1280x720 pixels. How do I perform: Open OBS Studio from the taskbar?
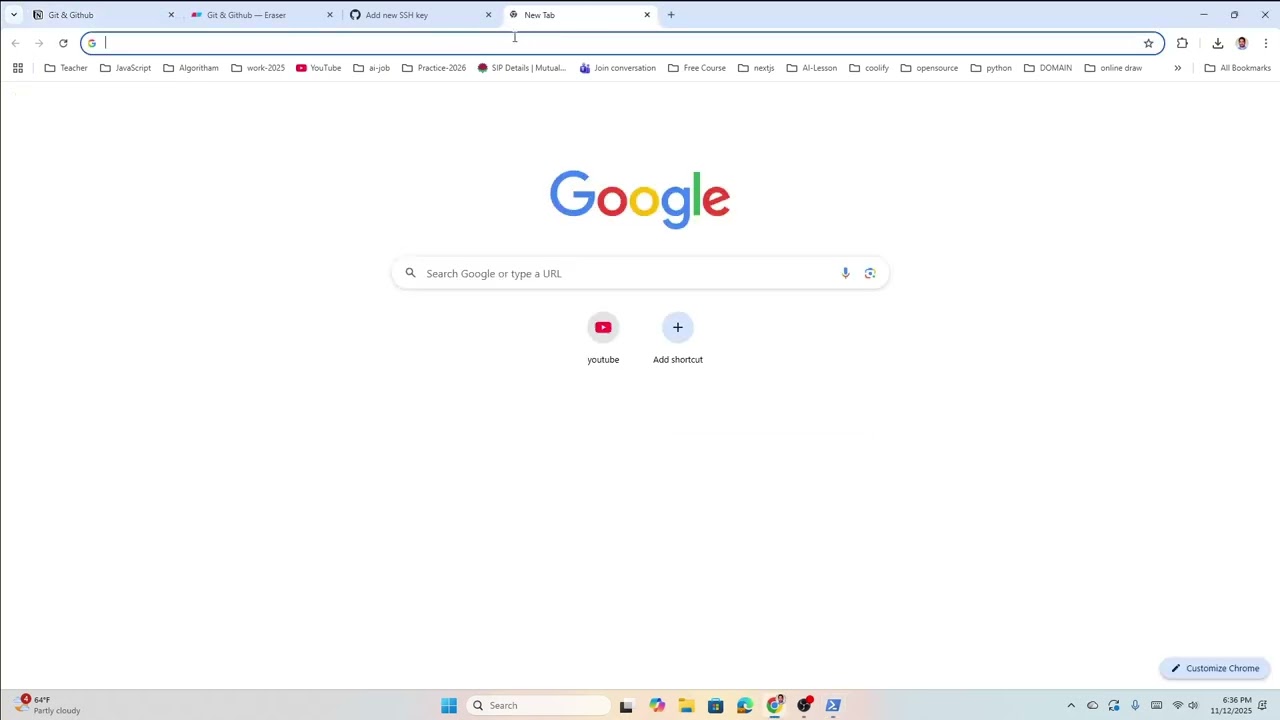pos(804,705)
